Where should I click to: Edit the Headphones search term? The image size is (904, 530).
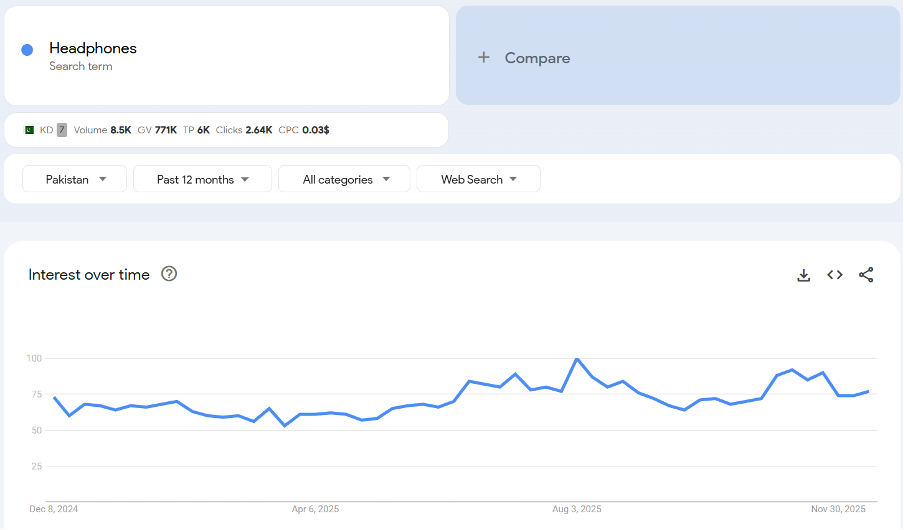93,48
